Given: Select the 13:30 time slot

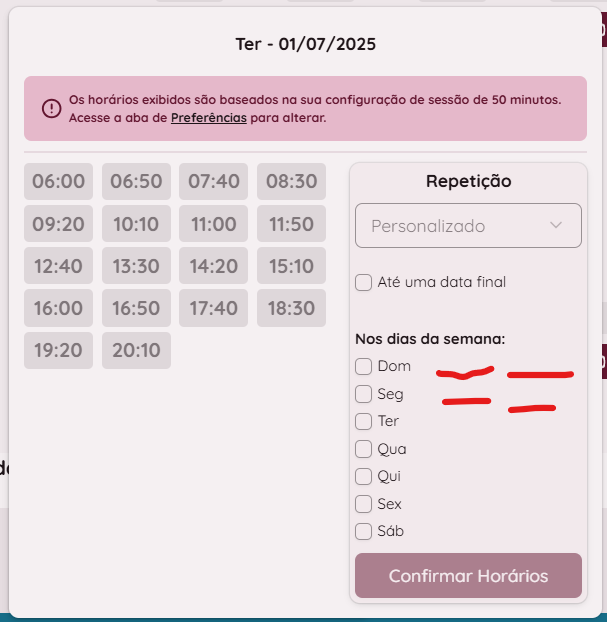Looking at the screenshot, I should 136,266.
